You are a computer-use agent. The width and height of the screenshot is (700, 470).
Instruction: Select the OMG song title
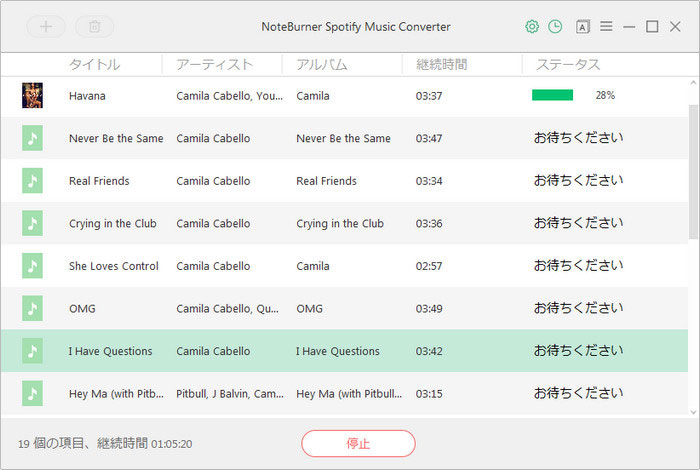click(82, 309)
